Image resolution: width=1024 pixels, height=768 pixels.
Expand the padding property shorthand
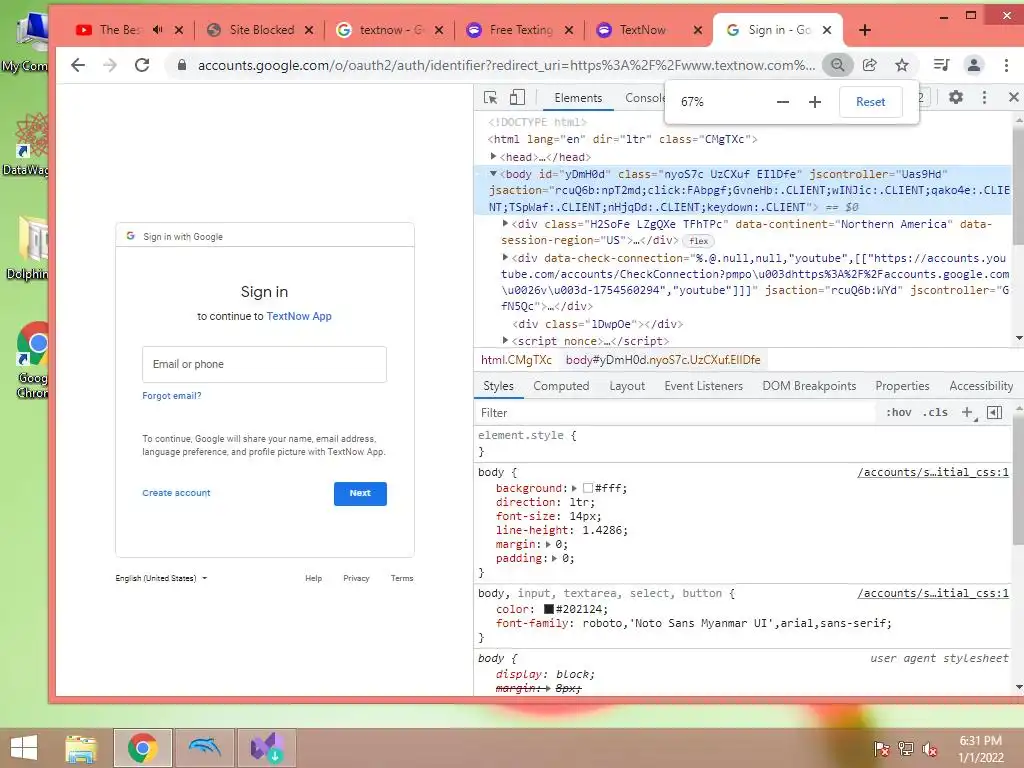[555, 558]
